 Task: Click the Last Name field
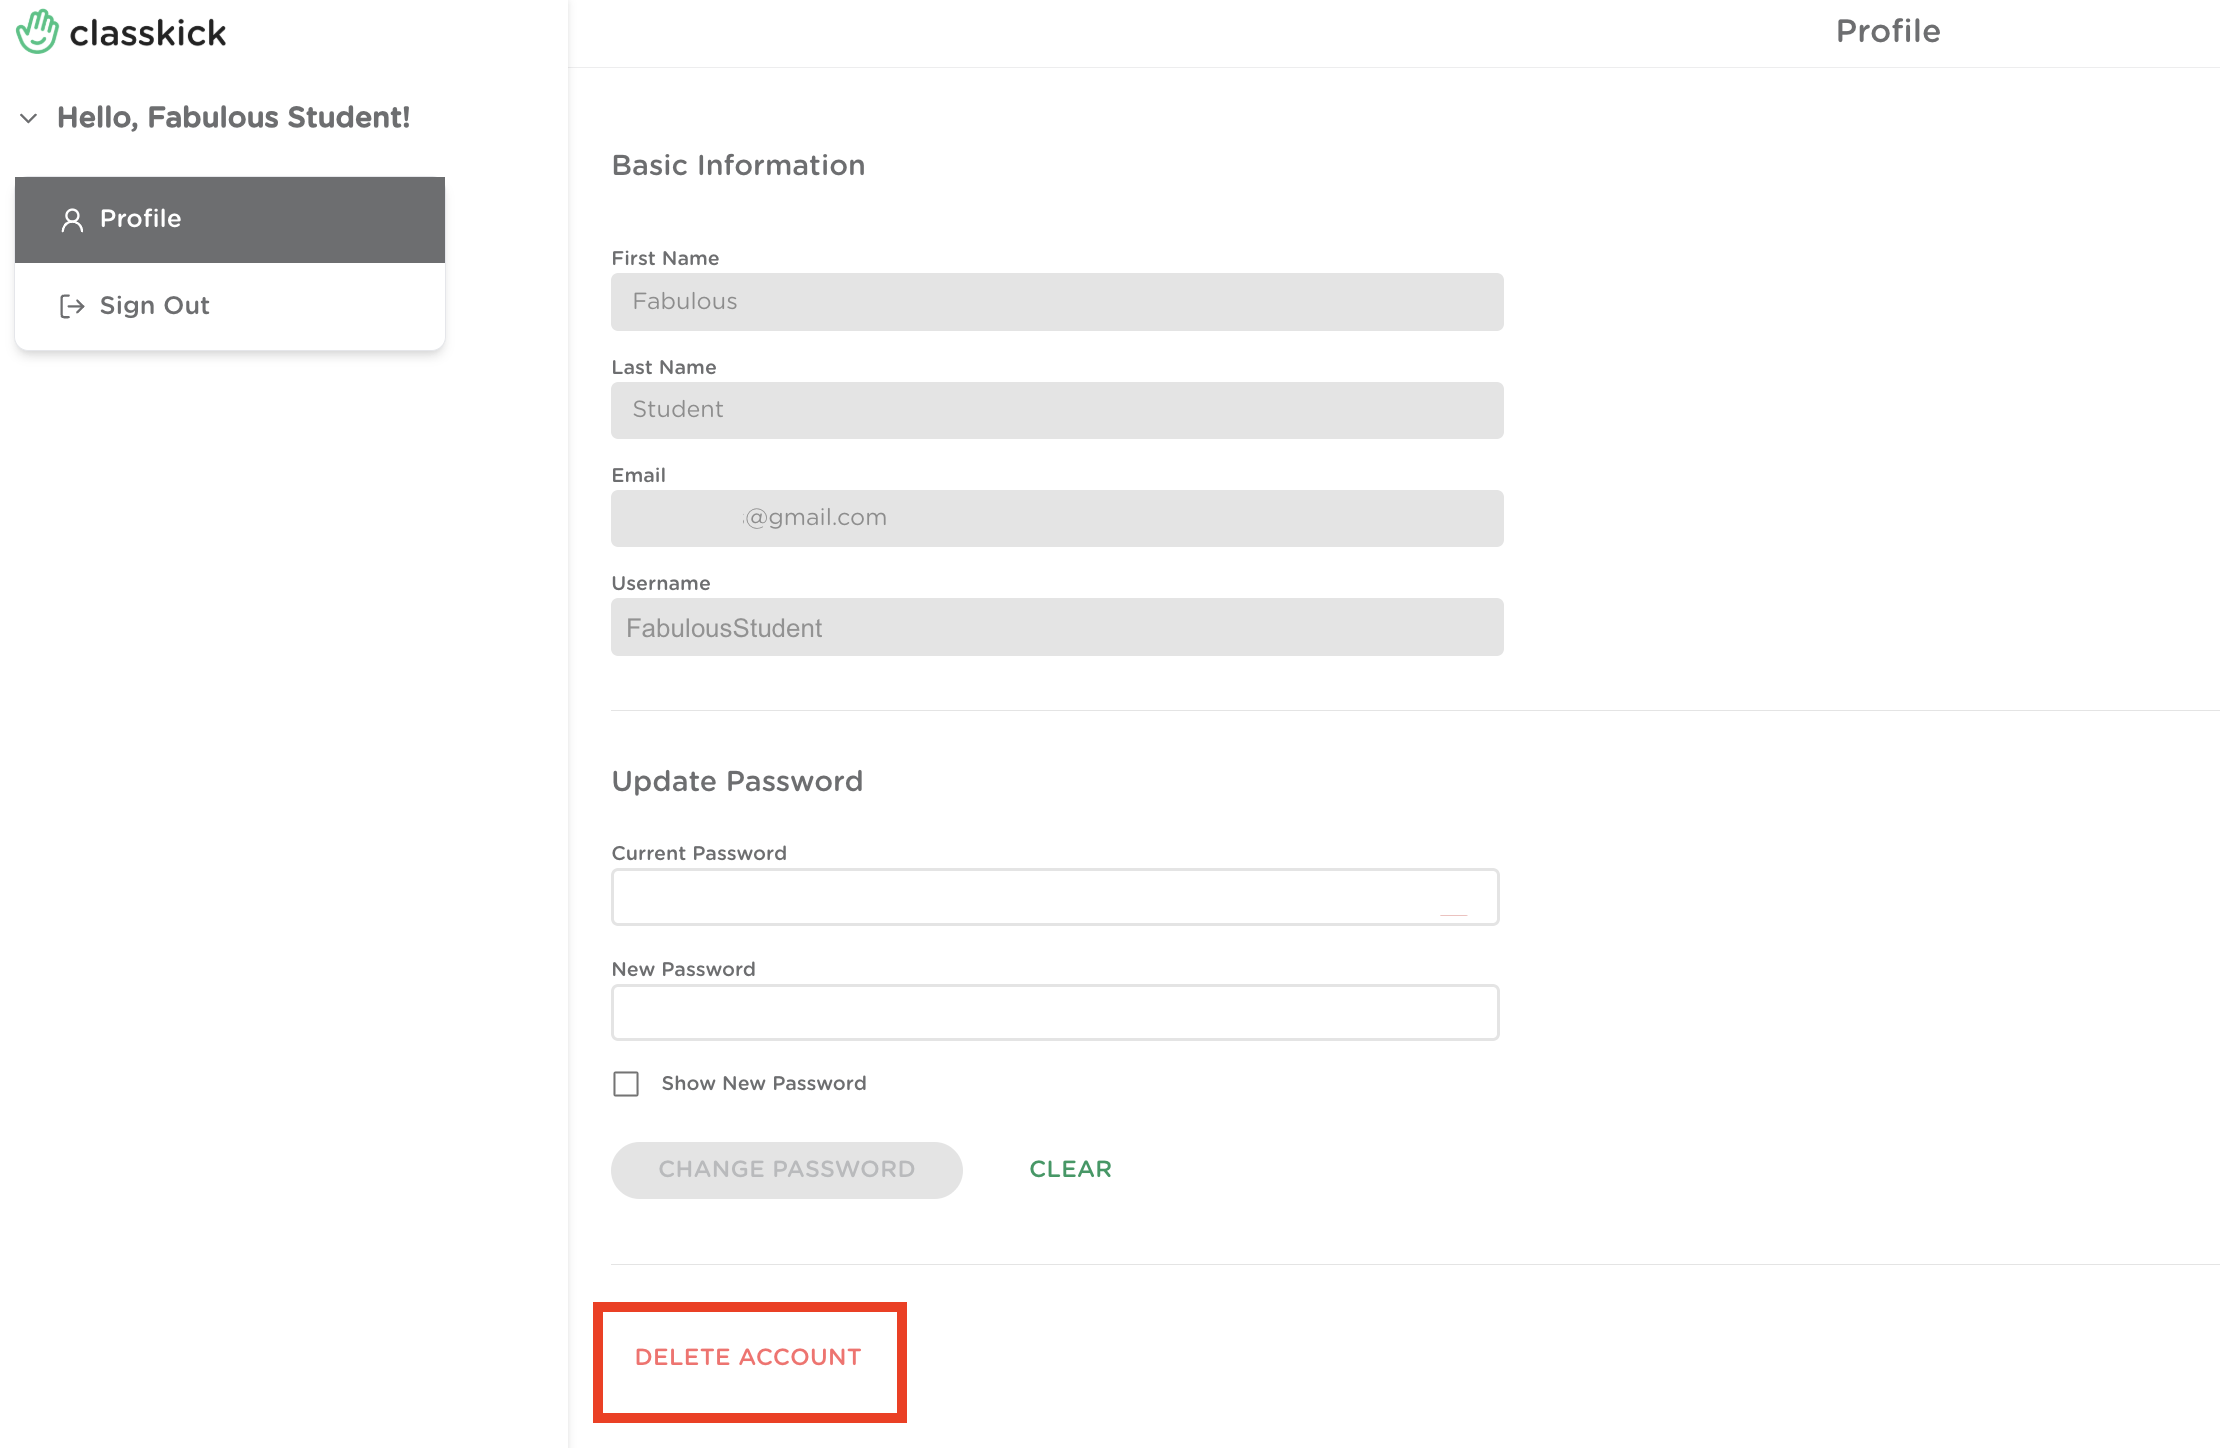pyautogui.click(x=1057, y=410)
